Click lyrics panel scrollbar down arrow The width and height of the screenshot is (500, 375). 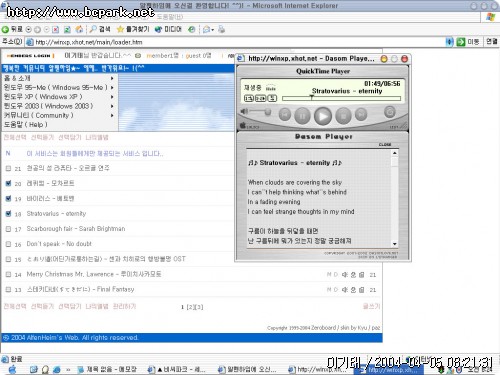395,244
